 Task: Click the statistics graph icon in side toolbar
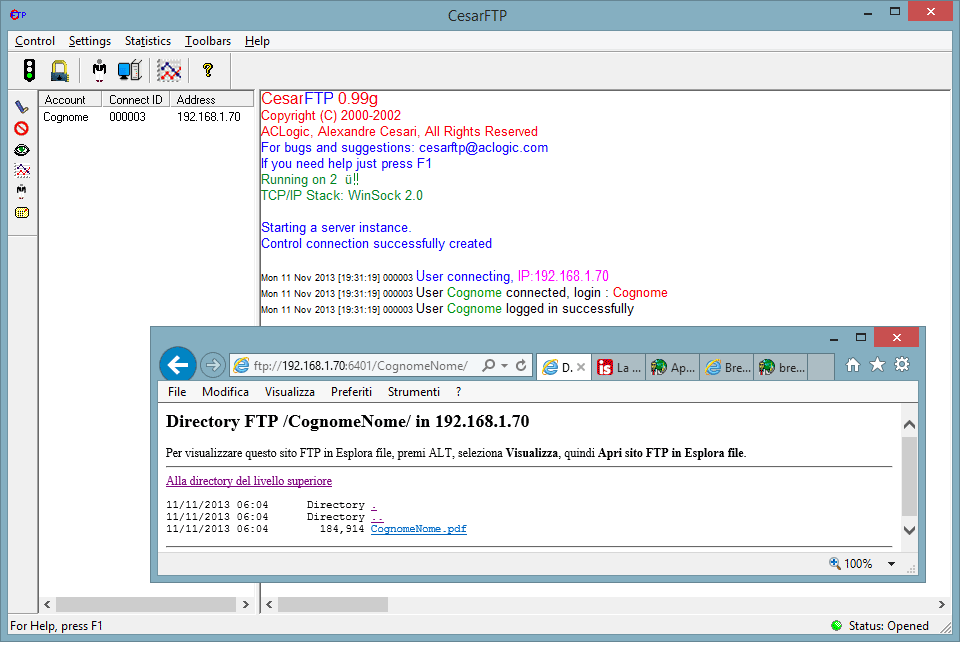[21, 171]
